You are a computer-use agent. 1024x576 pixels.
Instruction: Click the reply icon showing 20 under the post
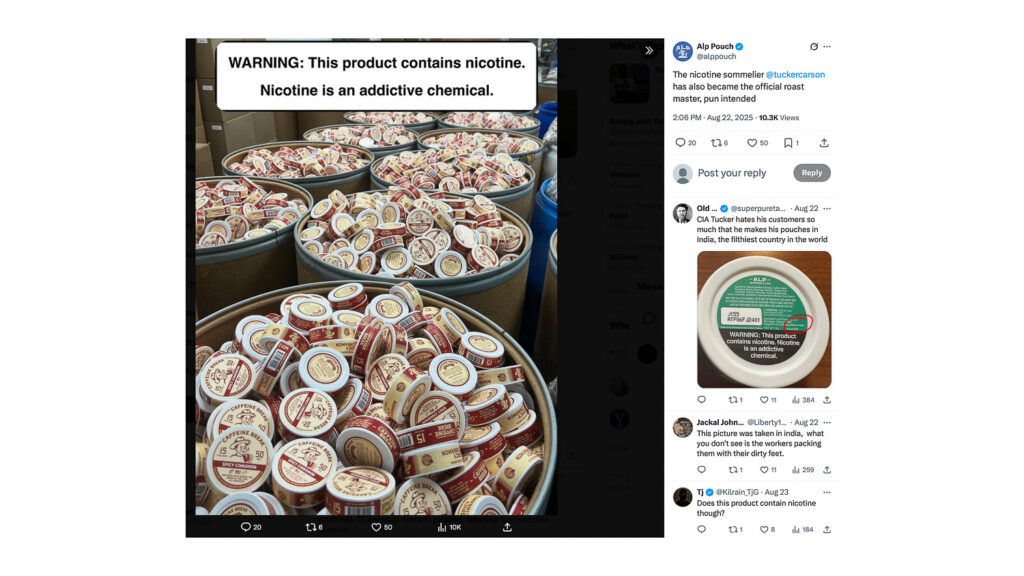coord(685,142)
